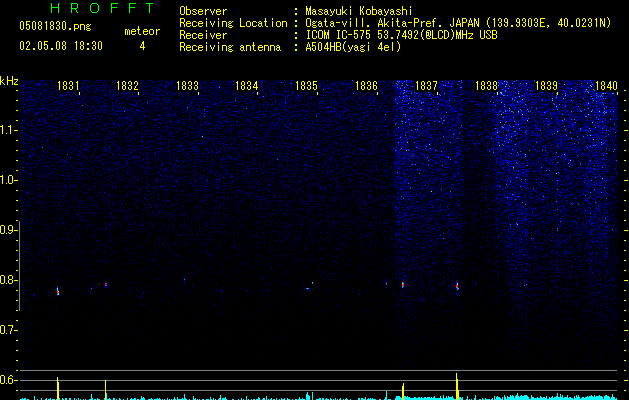This screenshot has height=400, width=629.
Task: Click the 0.7 frequency axis label
Action: coord(8,330)
